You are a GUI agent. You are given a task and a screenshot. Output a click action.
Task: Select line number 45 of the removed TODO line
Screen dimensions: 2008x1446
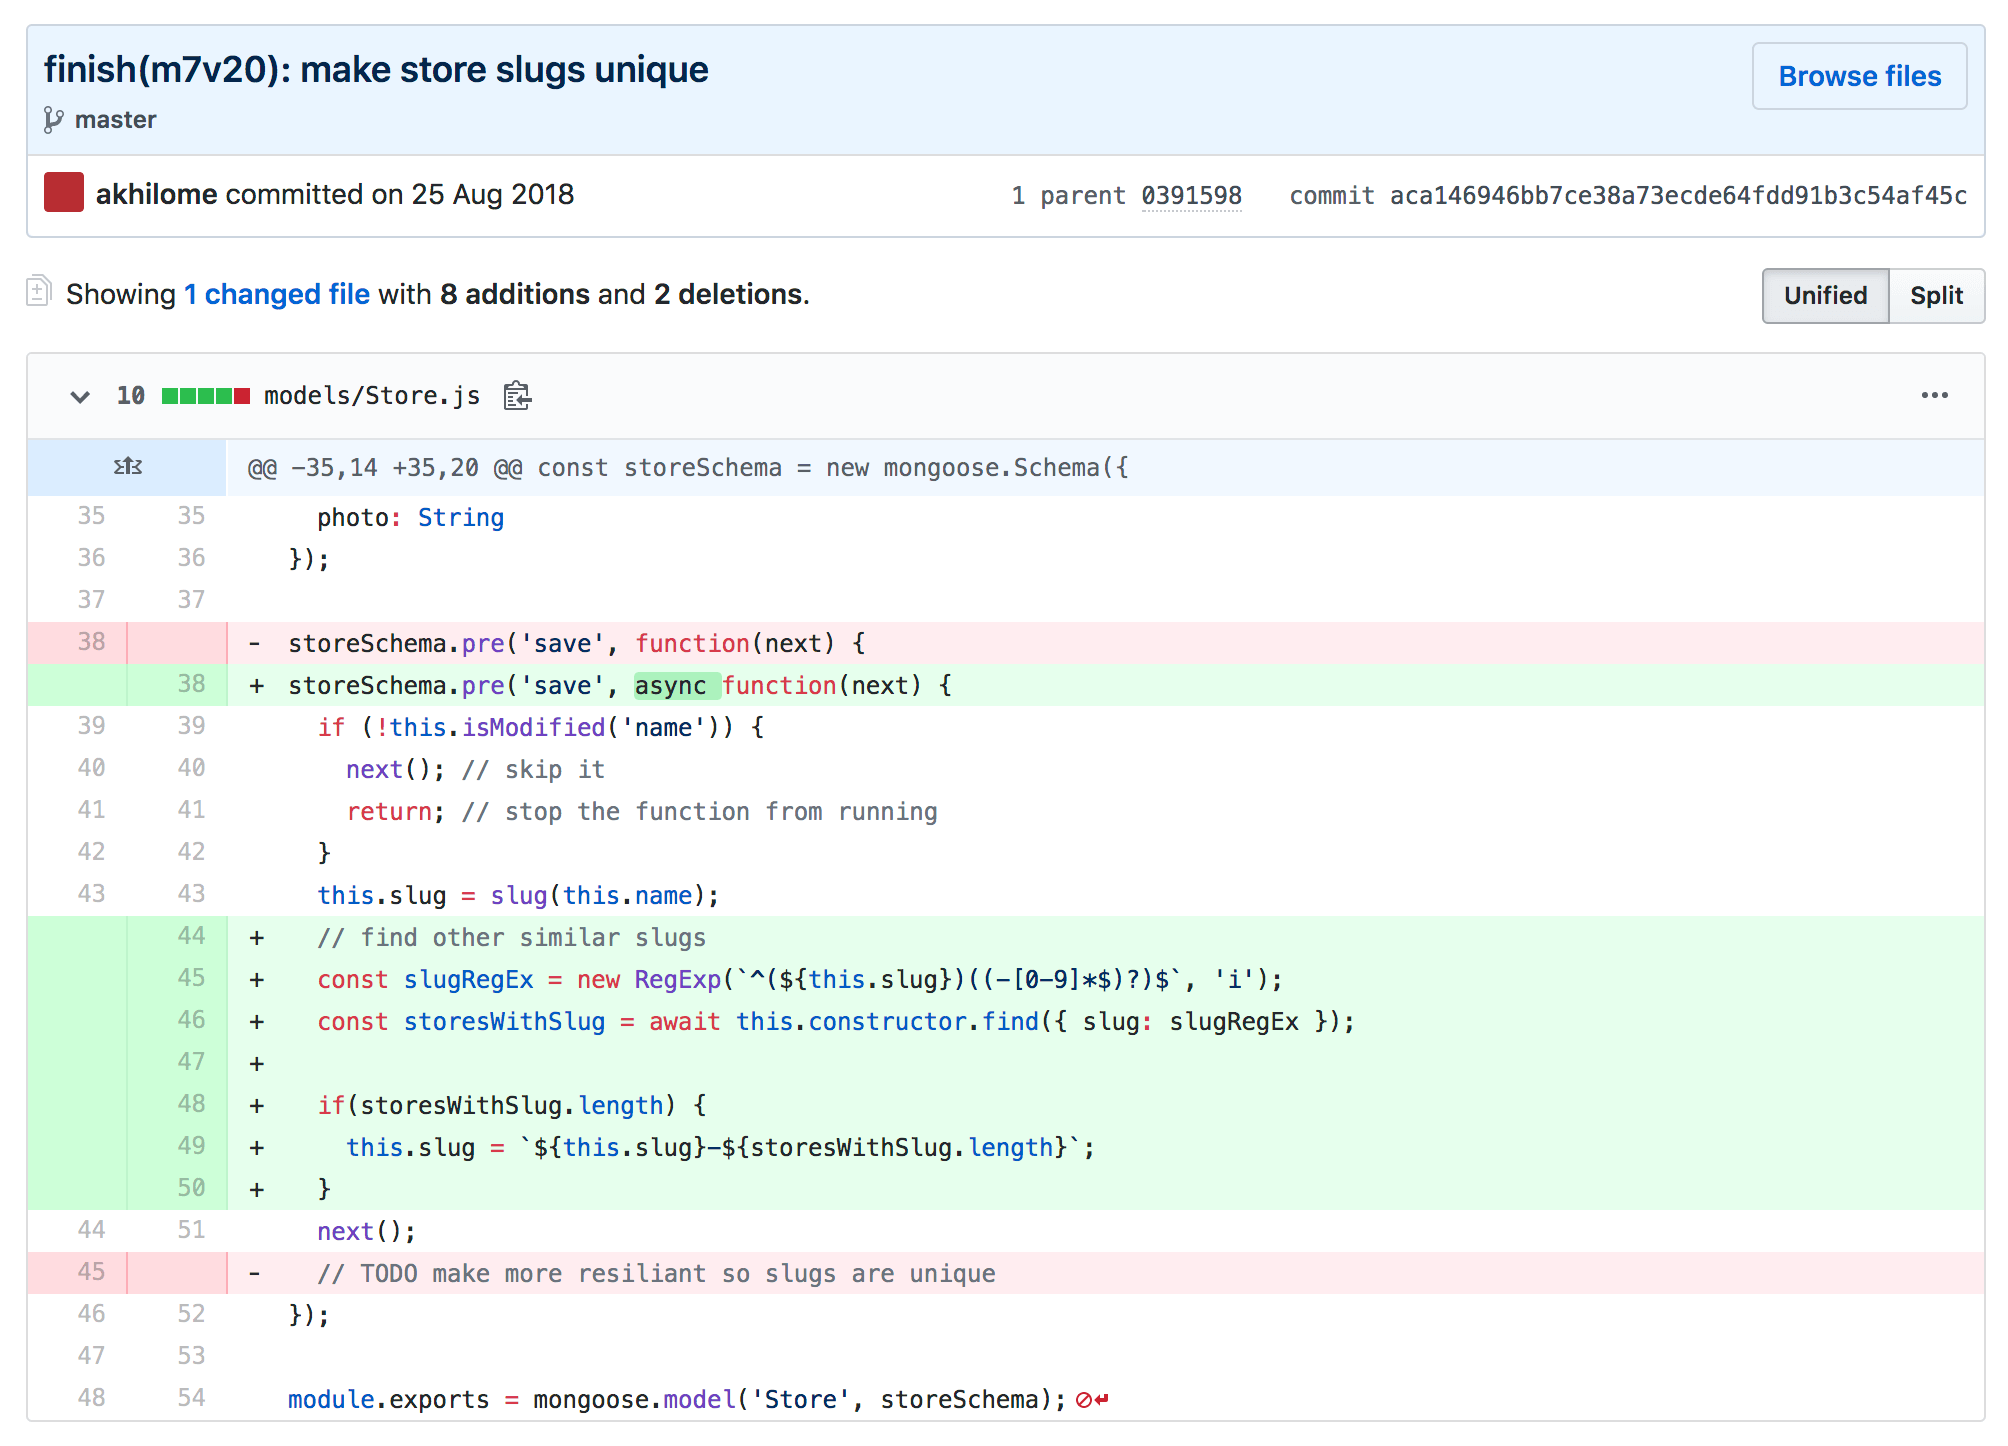tap(91, 1272)
